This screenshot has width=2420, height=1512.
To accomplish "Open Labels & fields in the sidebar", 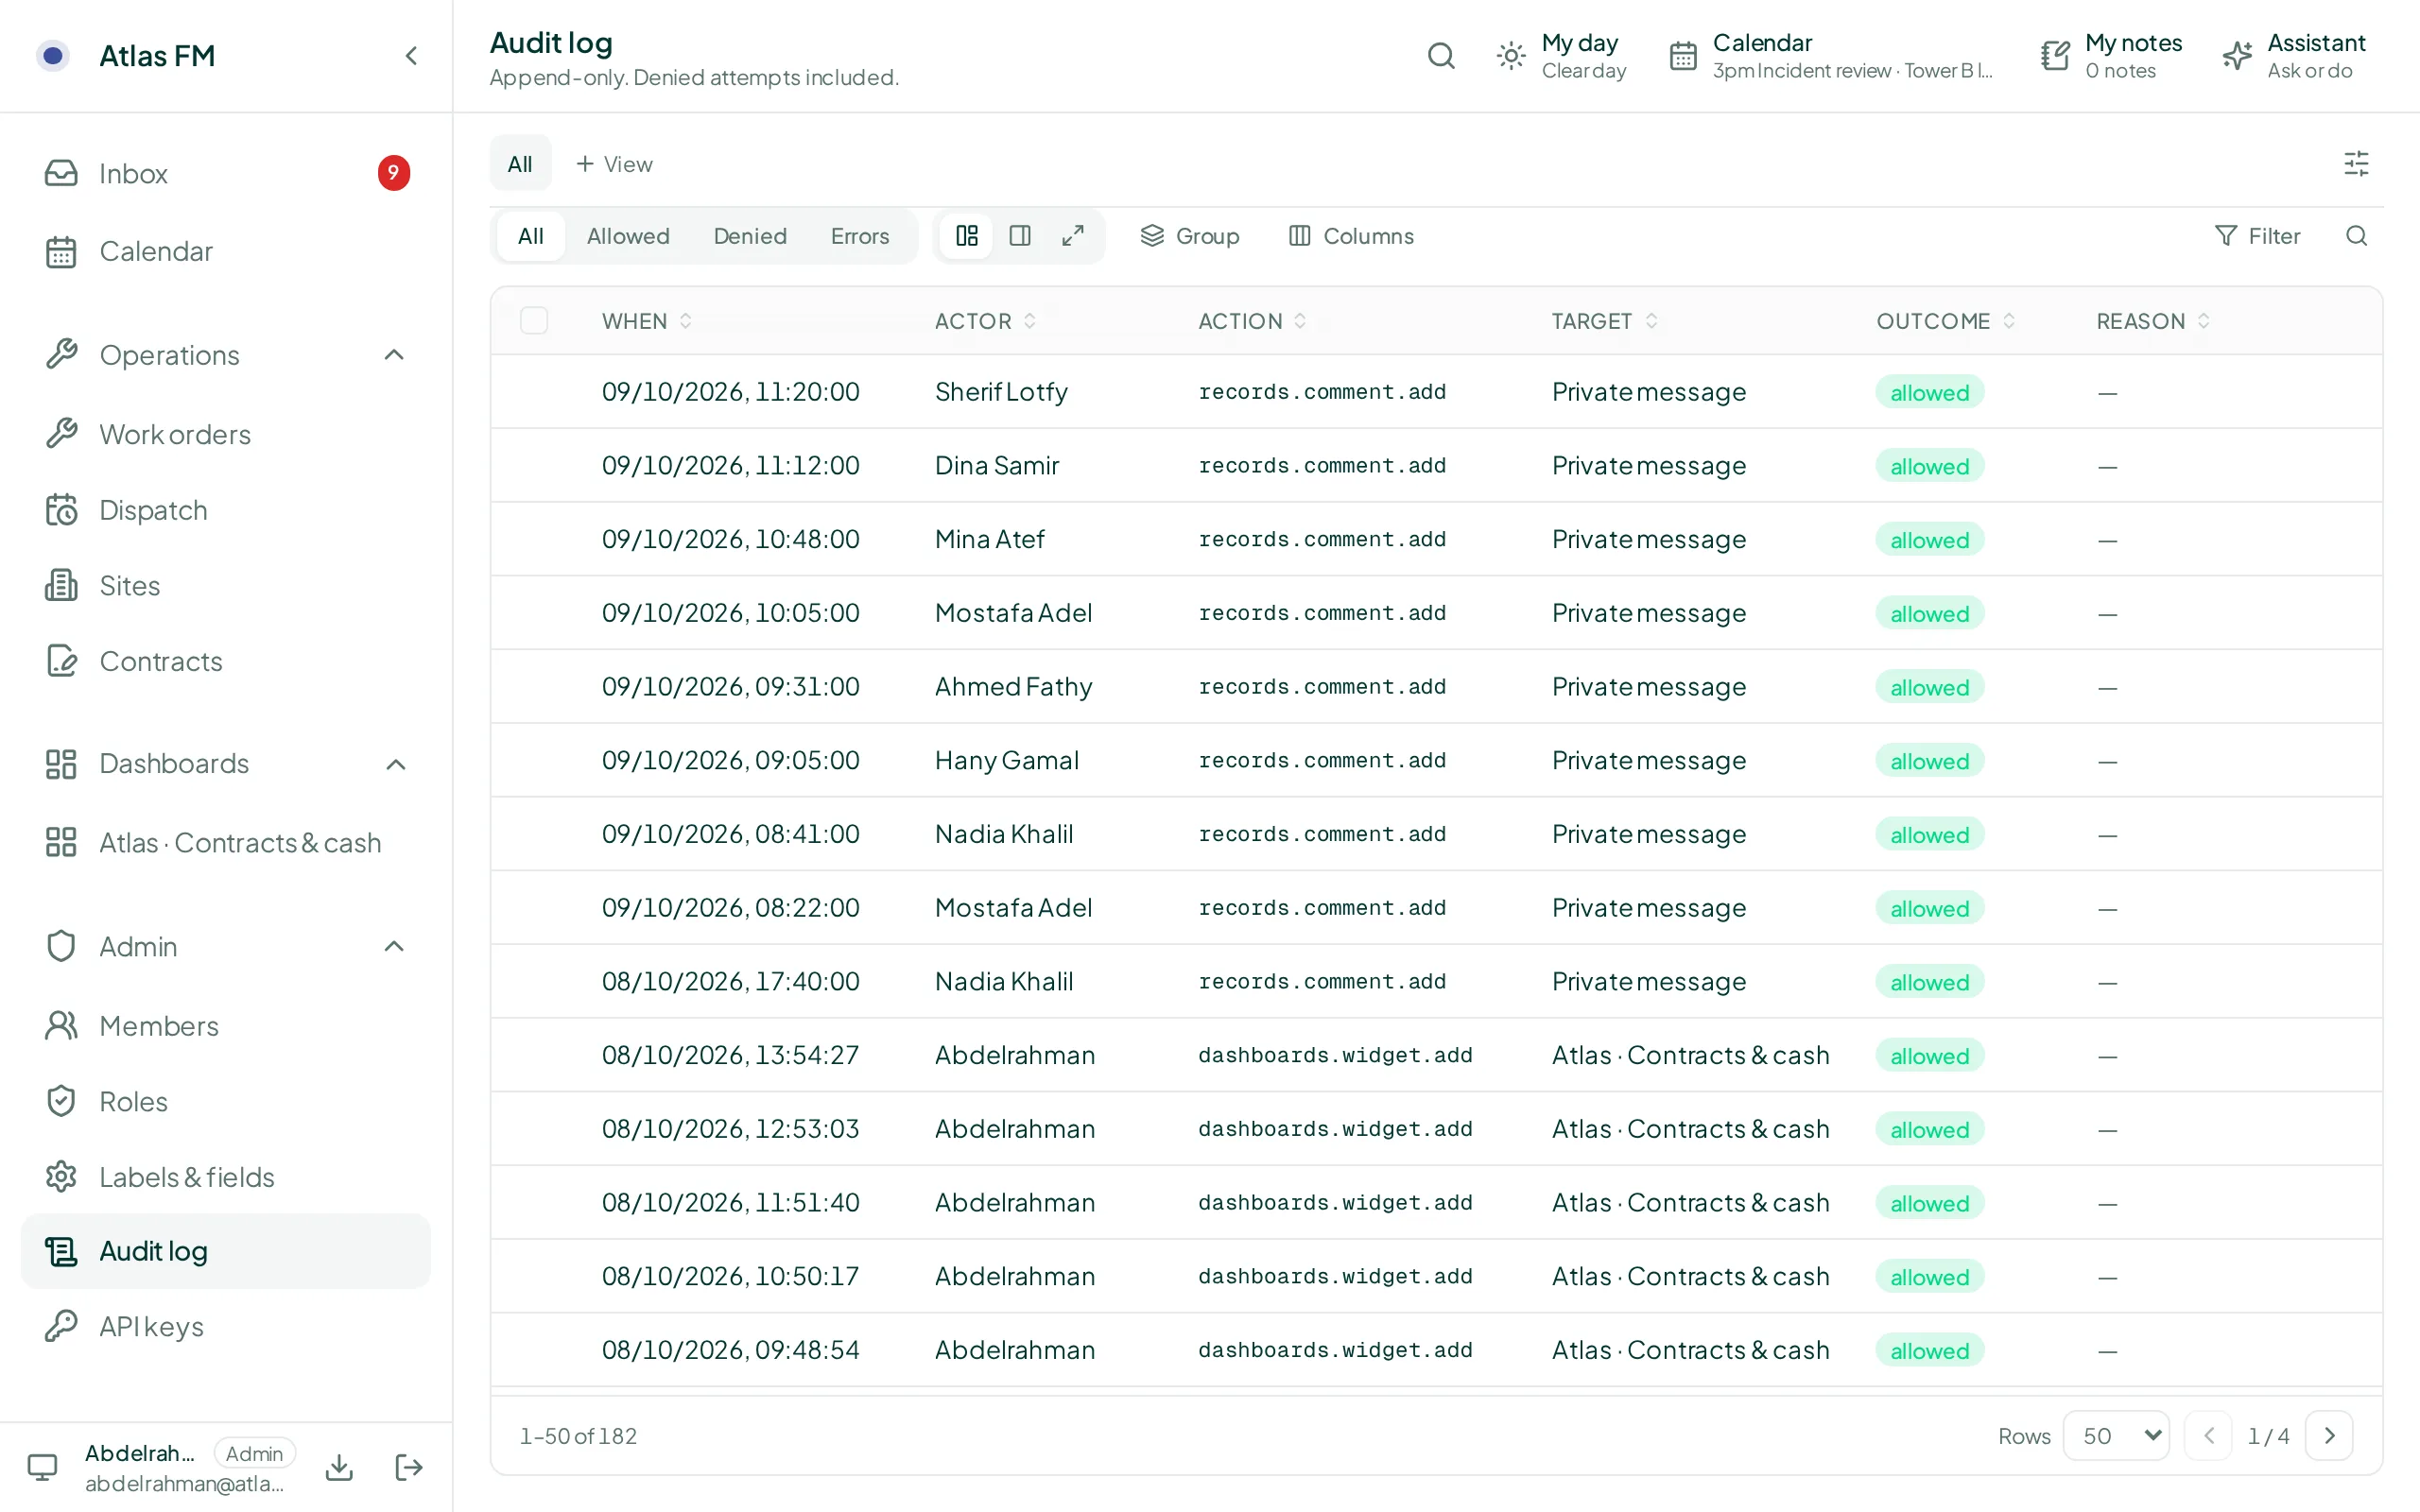I will [x=226, y=1177].
